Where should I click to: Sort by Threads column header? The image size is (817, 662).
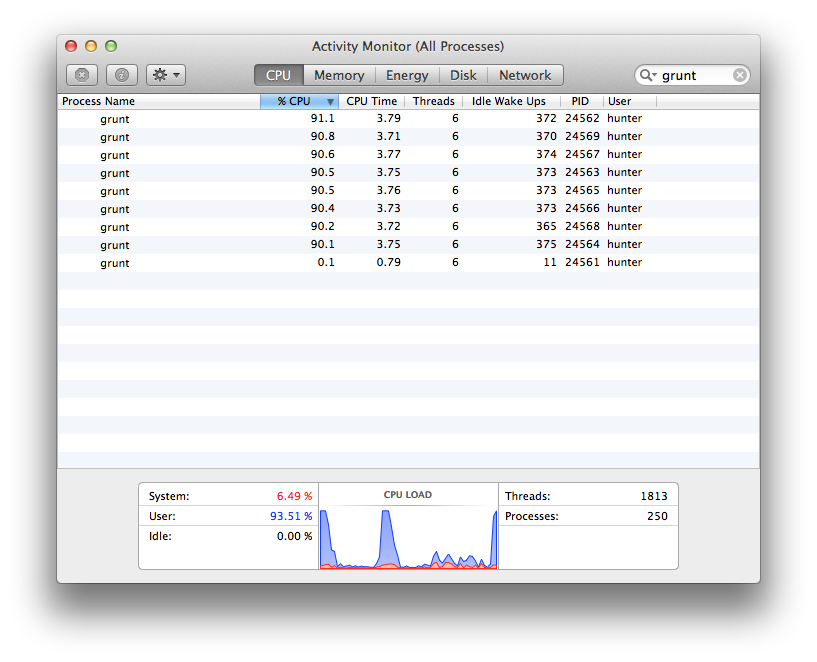tap(434, 101)
